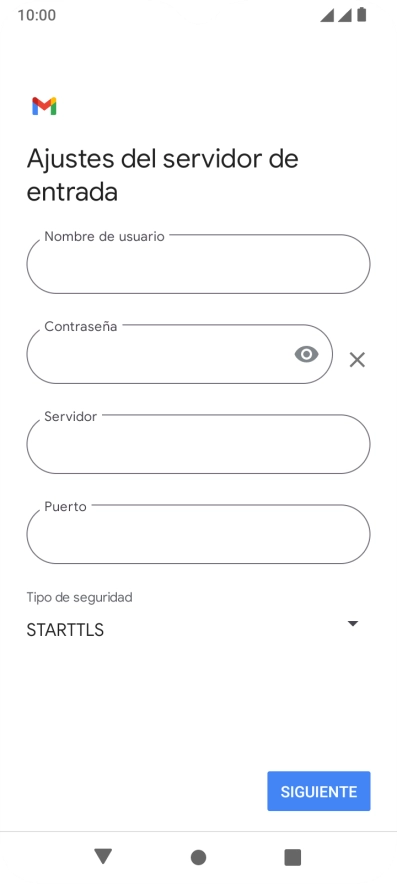Viewport: 397px width, 884px height.
Task: Clear the Contraseña field with X icon
Action: pos(357,360)
